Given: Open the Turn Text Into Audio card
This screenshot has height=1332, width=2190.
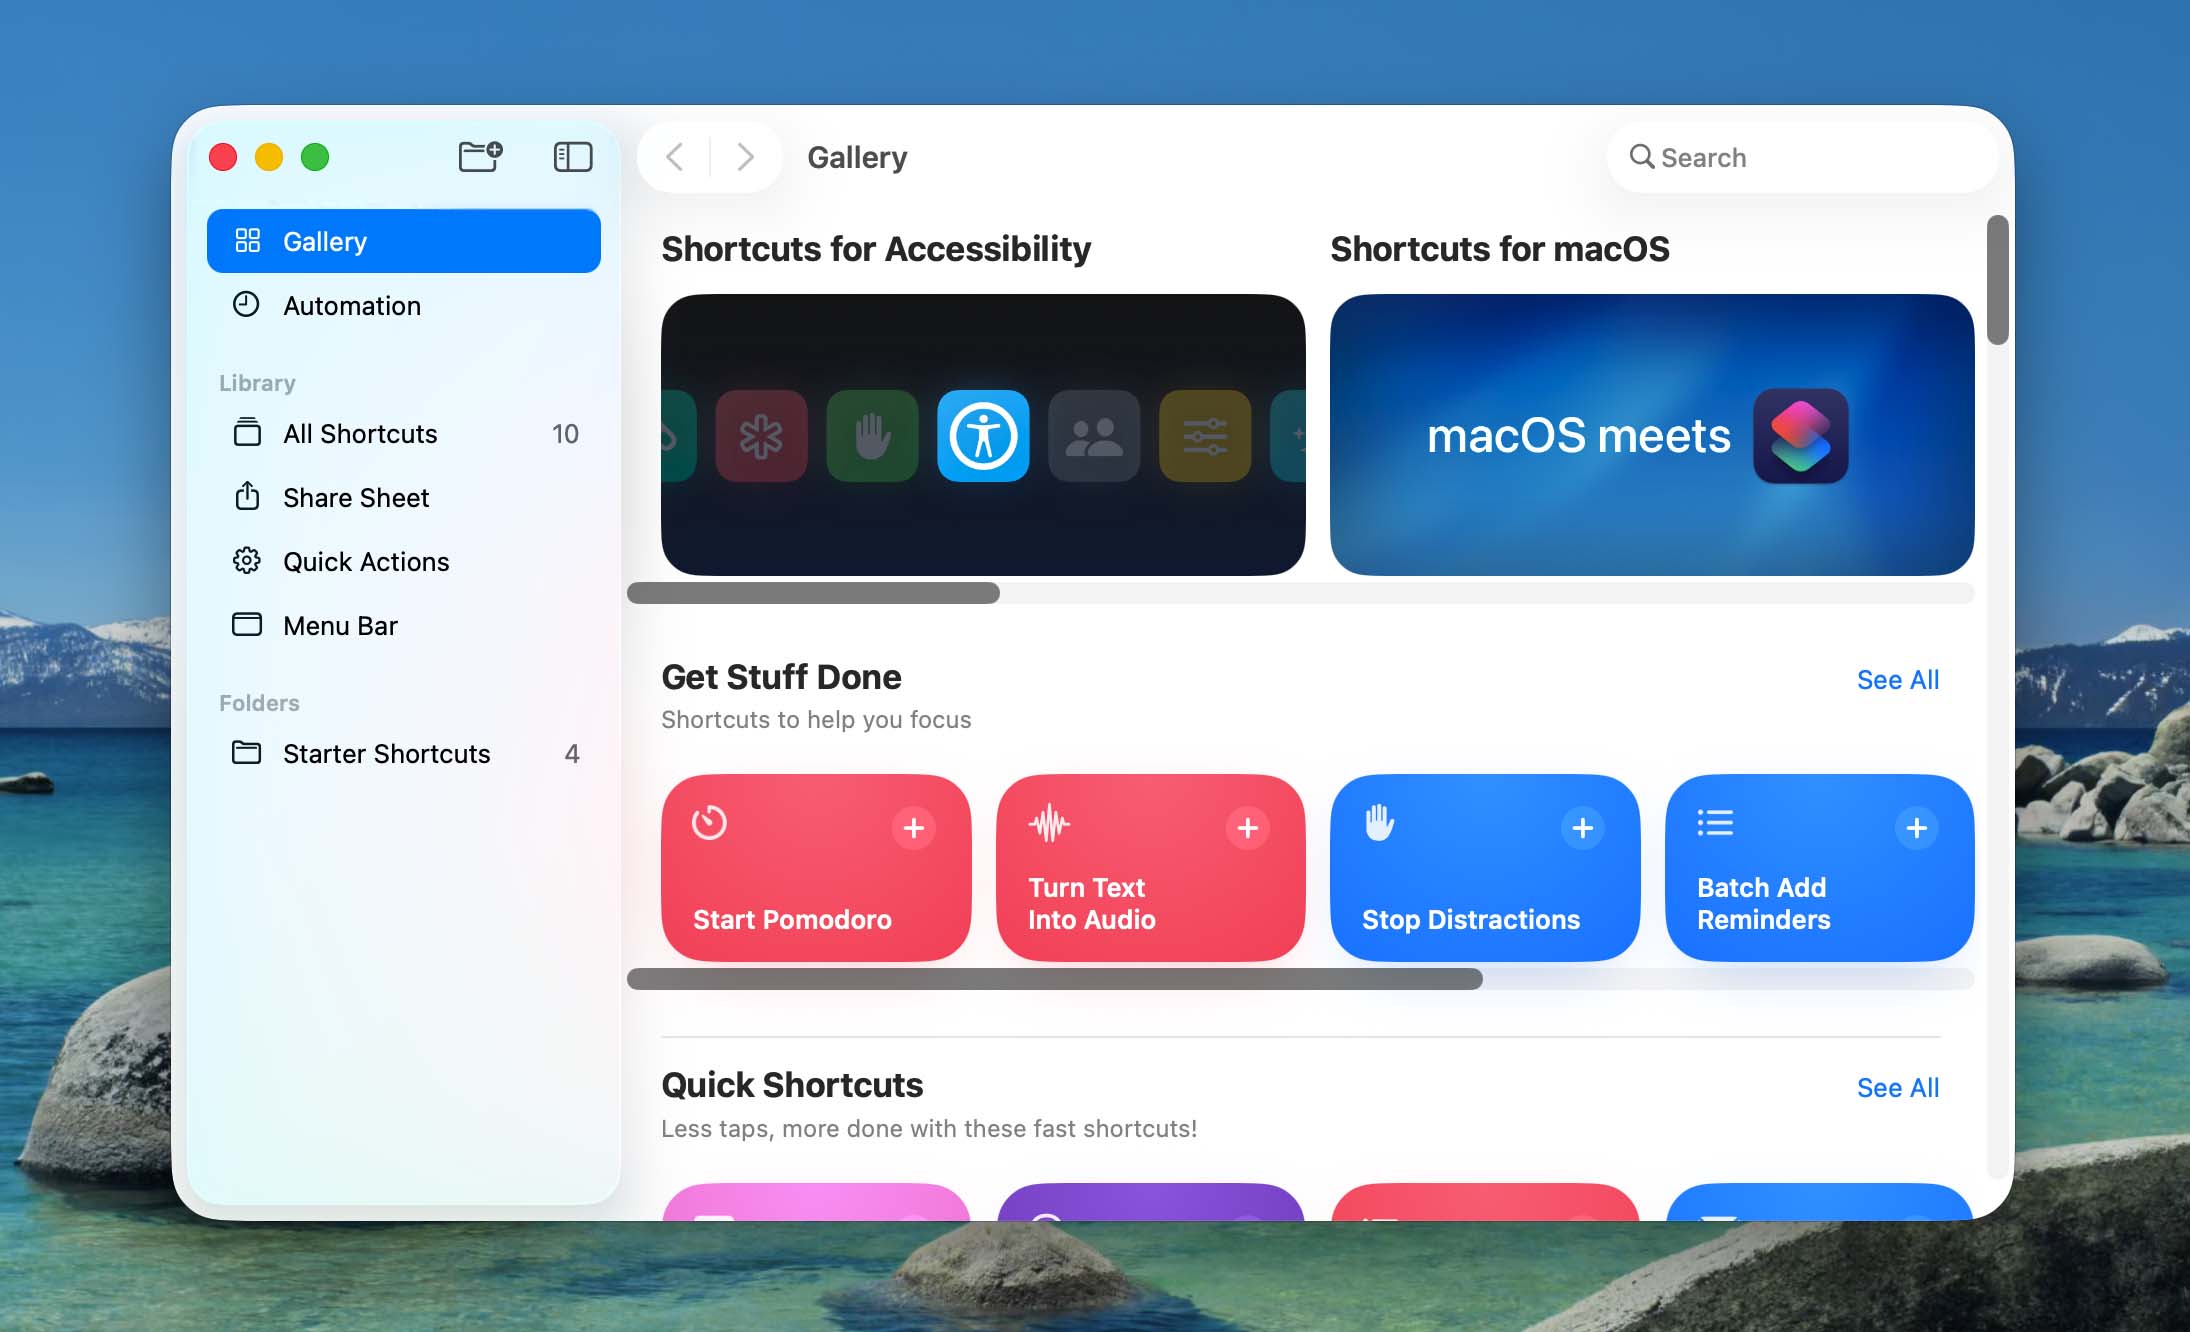Looking at the screenshot, I should pos(1150,868).
